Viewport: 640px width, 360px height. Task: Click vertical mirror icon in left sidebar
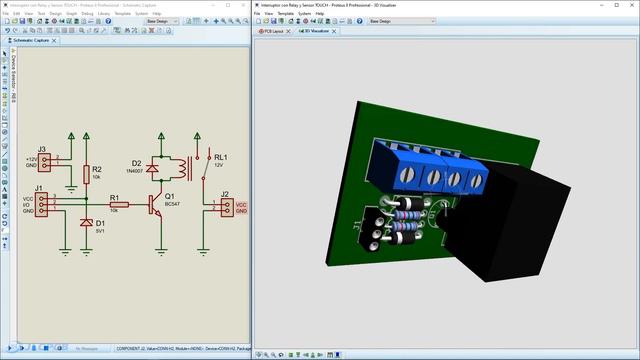tap(4, 246)
